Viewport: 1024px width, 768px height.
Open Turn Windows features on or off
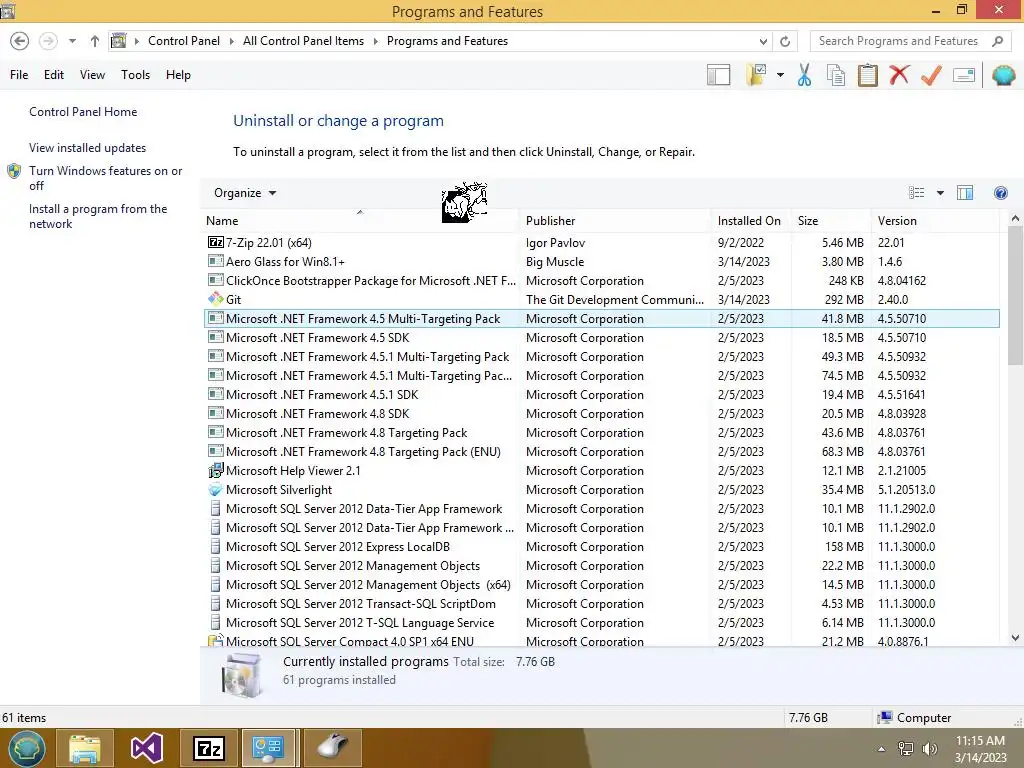point(105,178)
